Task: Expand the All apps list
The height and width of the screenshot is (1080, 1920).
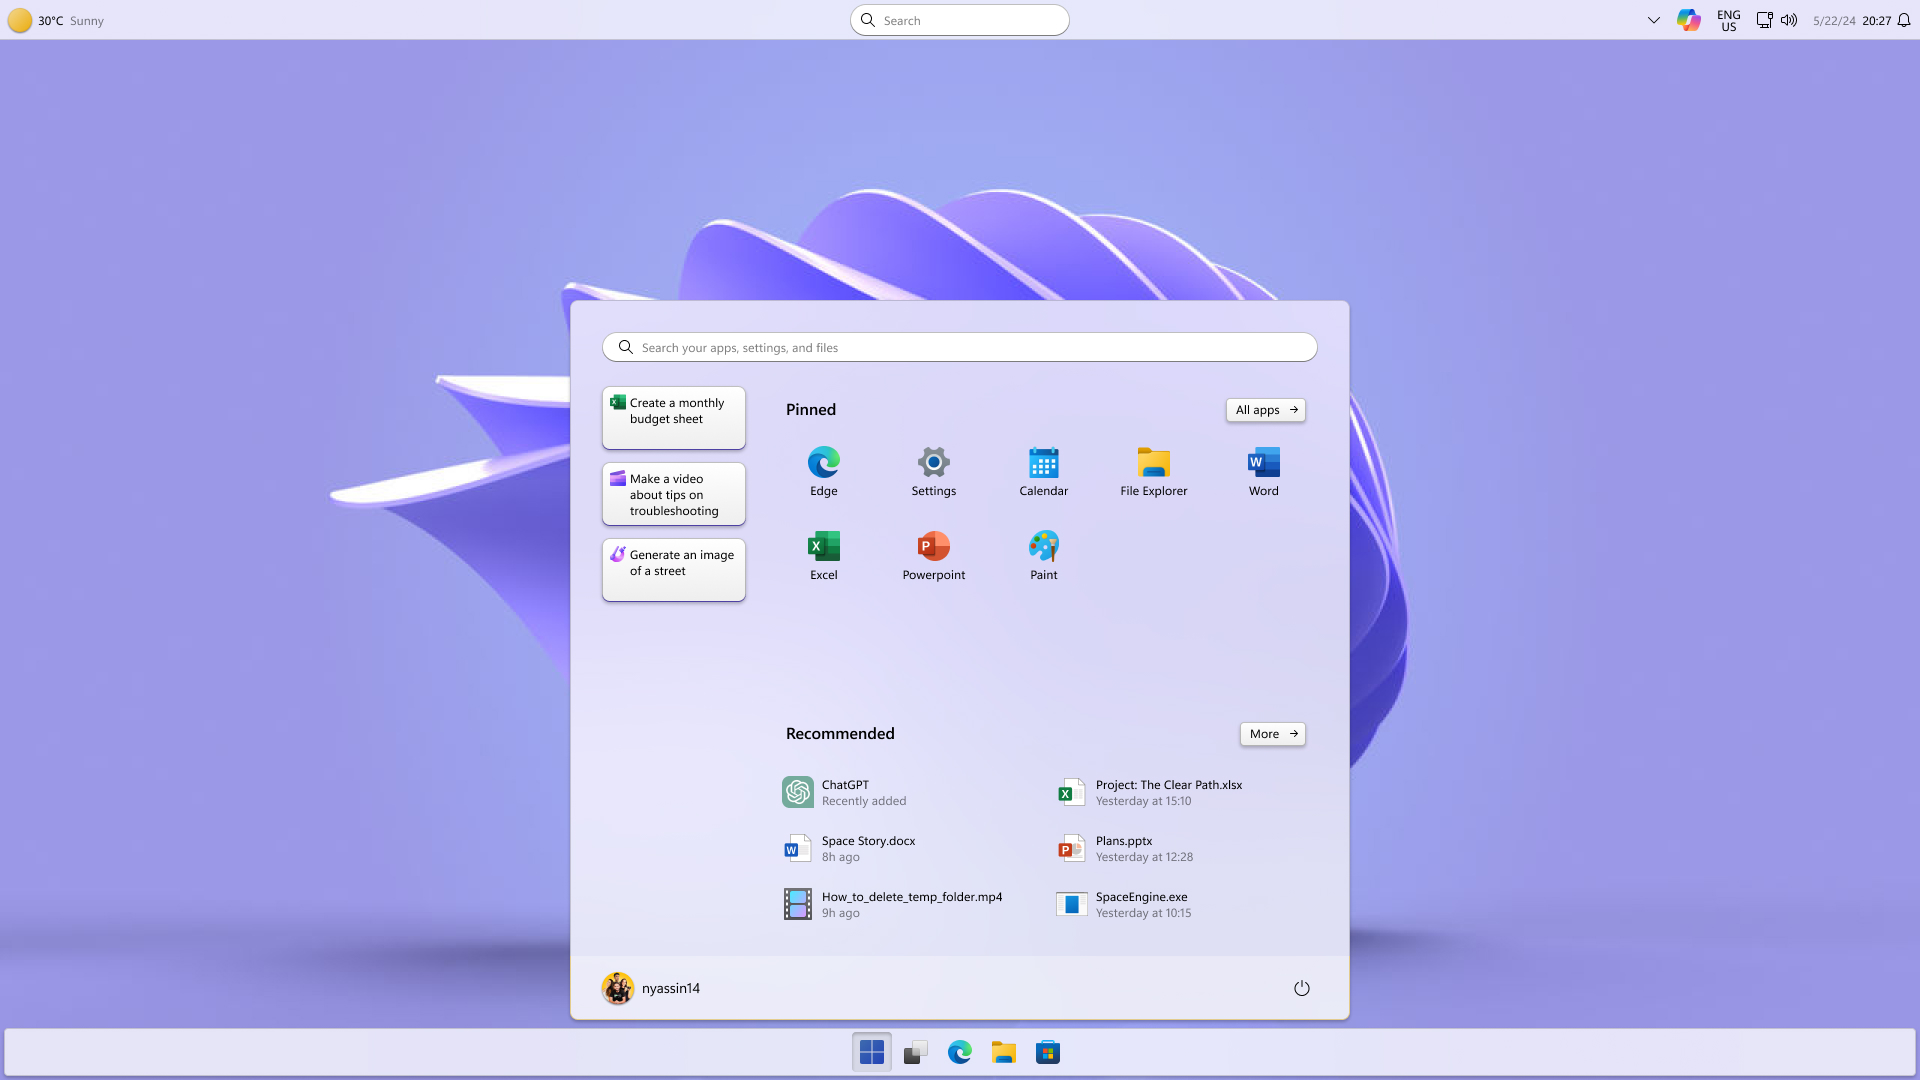Action: coord(1265,410)
